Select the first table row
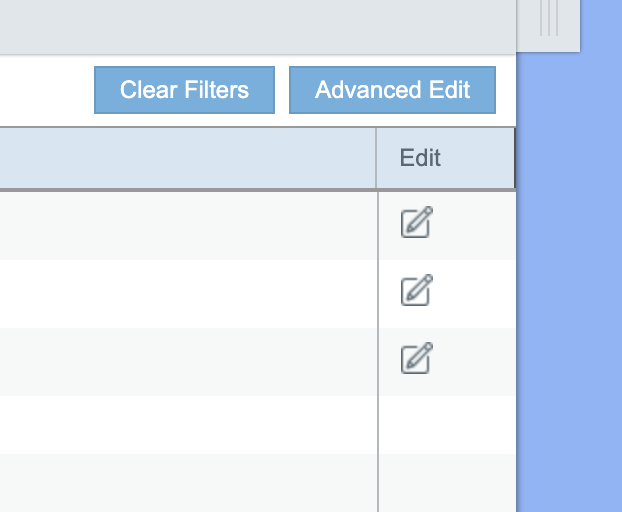 point(188,225)
